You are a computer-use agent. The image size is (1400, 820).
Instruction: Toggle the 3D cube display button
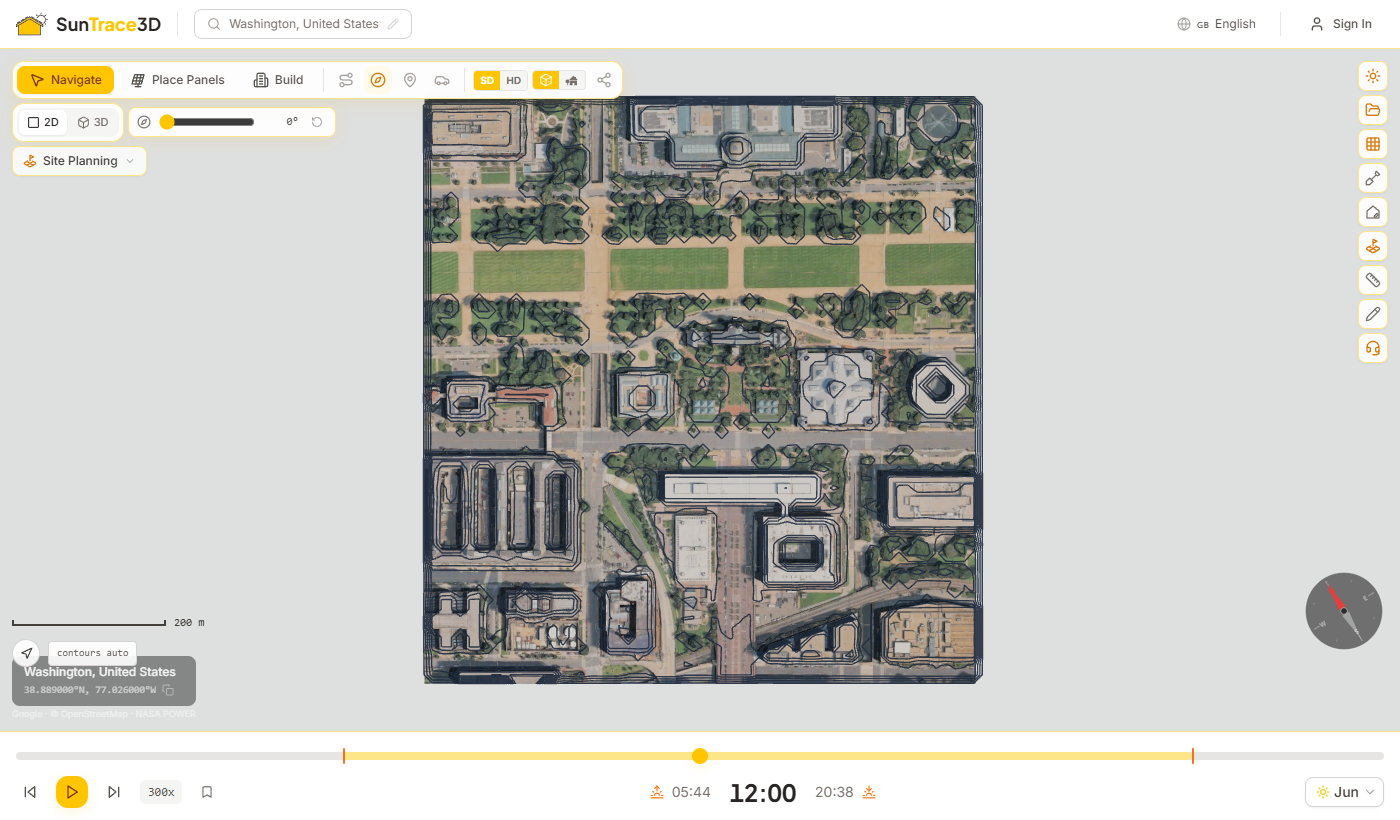click(x=546, y=80)
